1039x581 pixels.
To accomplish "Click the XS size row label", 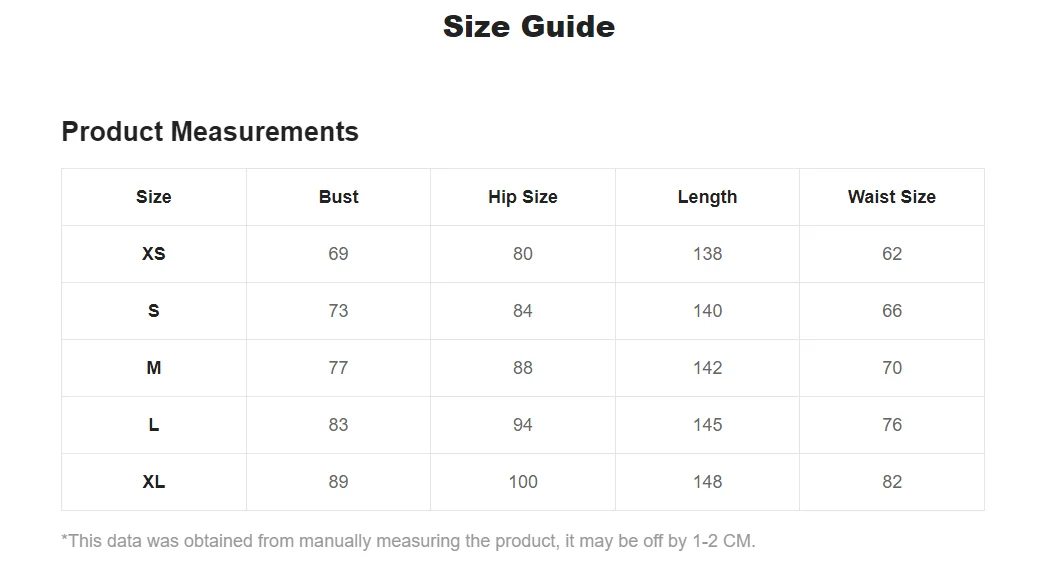I will tap(154, 254).
